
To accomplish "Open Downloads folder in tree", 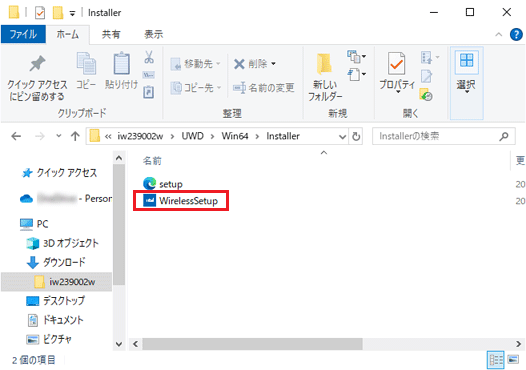I will pyautogui.click(x=56, y=262).
